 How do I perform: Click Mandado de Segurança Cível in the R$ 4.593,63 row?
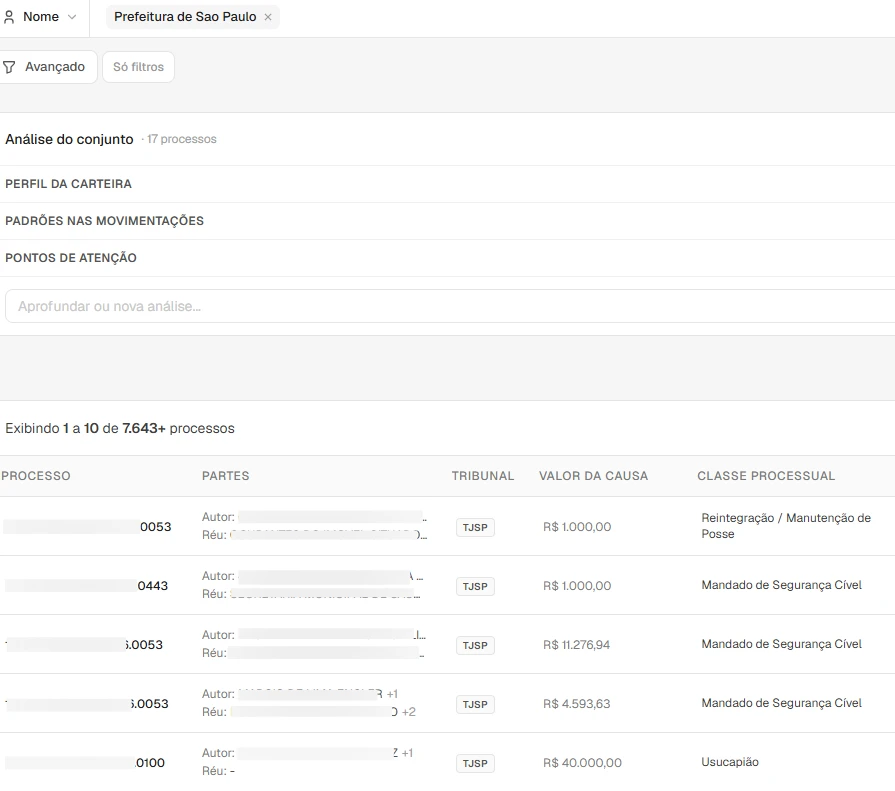[x=781, y=703]
